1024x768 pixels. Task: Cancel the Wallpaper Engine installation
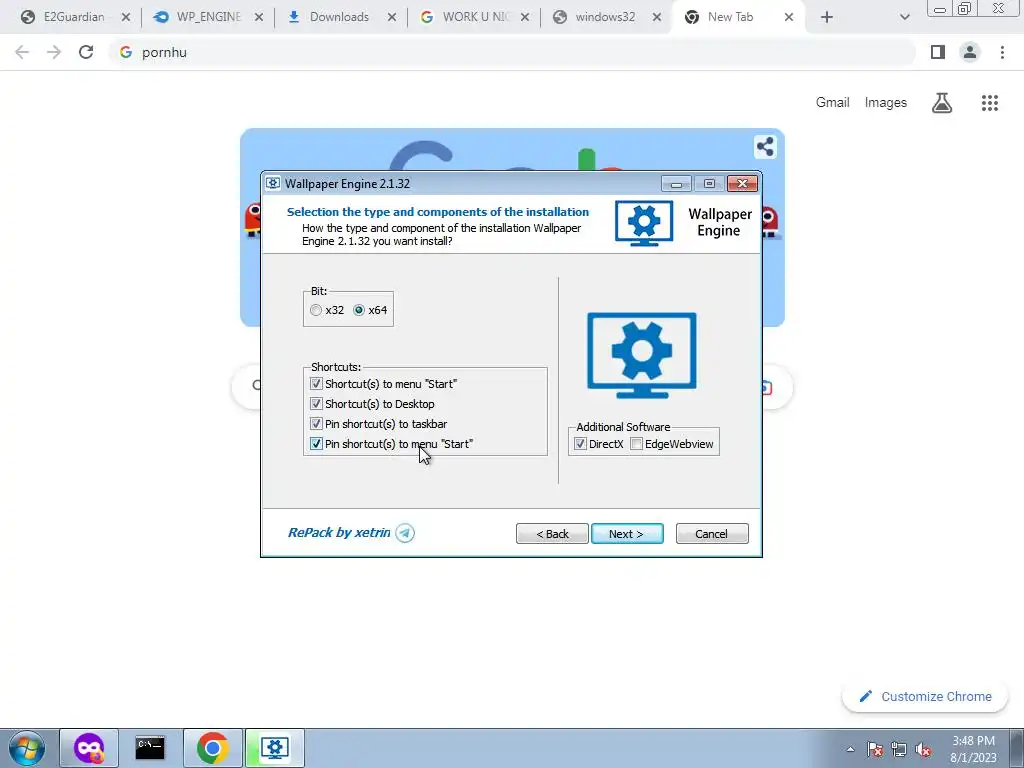pyautogui.click(x=712, y=534)
